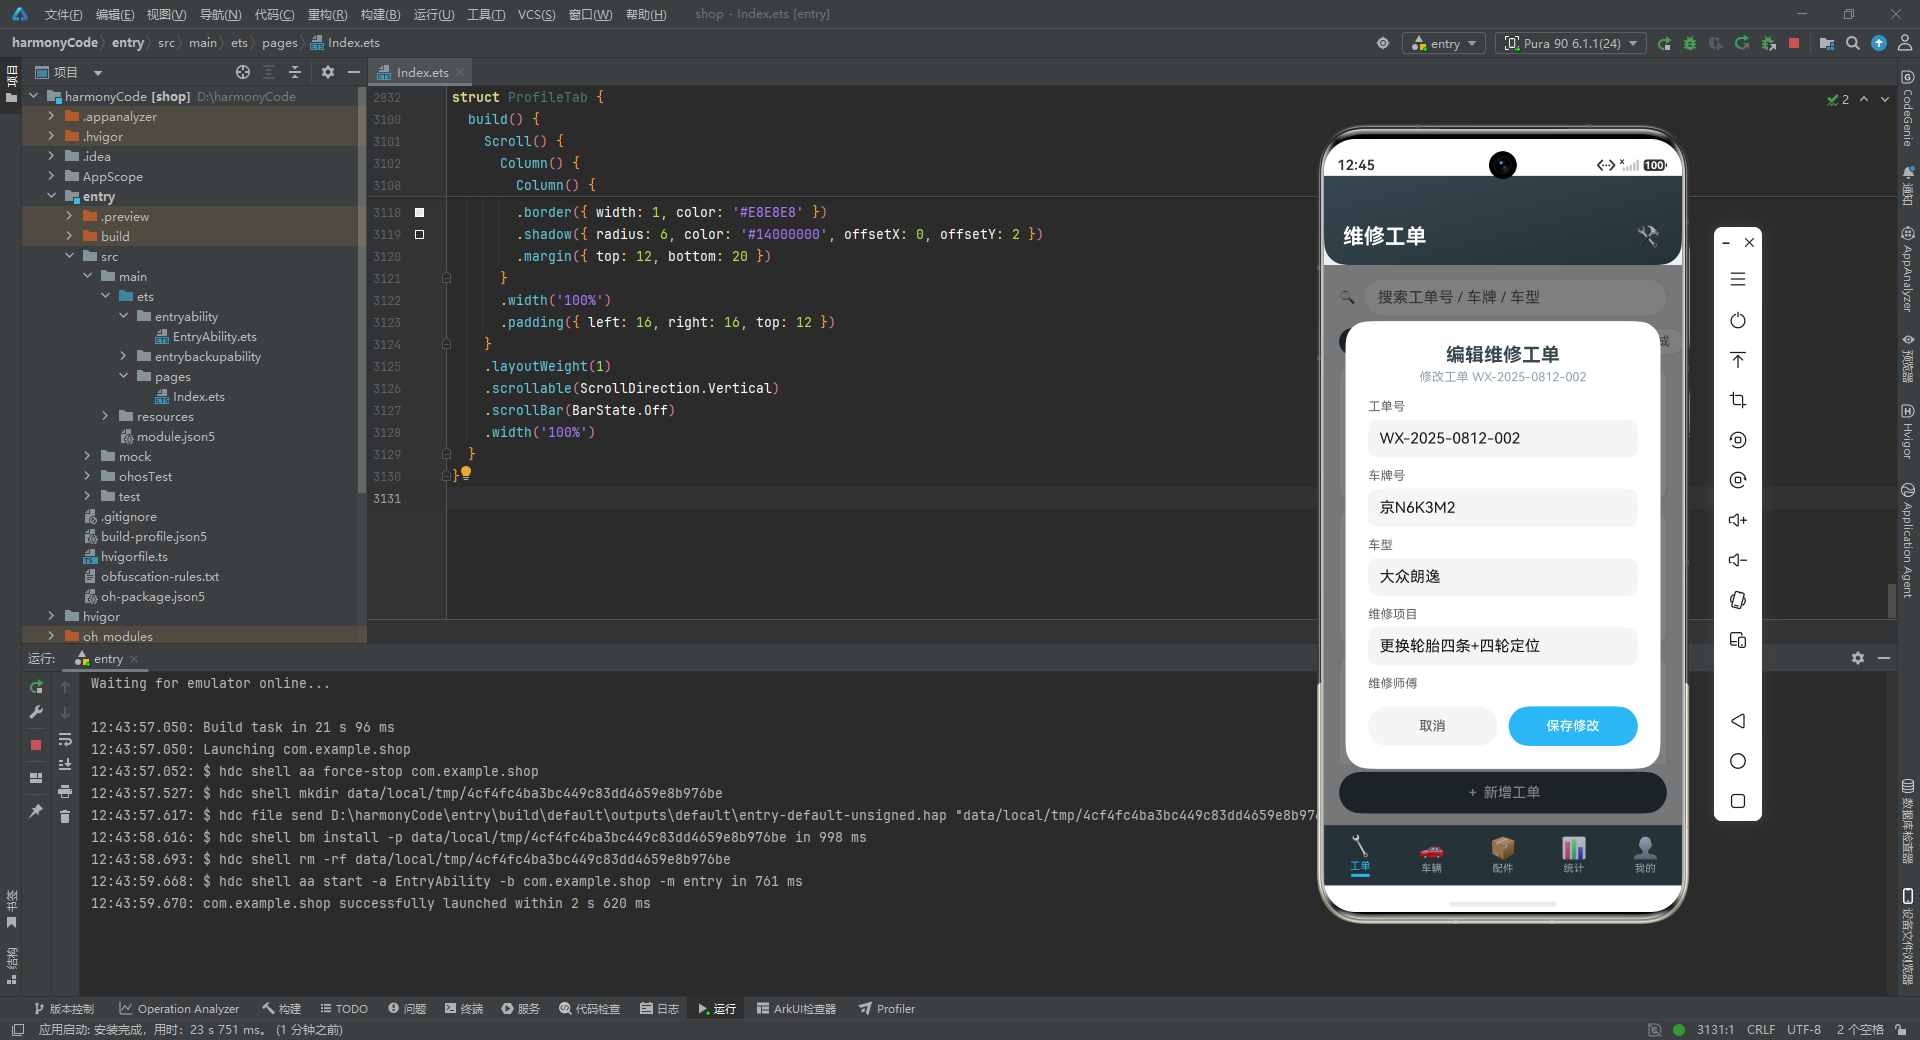The width and height of the screenshot is (1920, 1040).
Task: Click the print icon in Run panel
Action: [65, 791]
